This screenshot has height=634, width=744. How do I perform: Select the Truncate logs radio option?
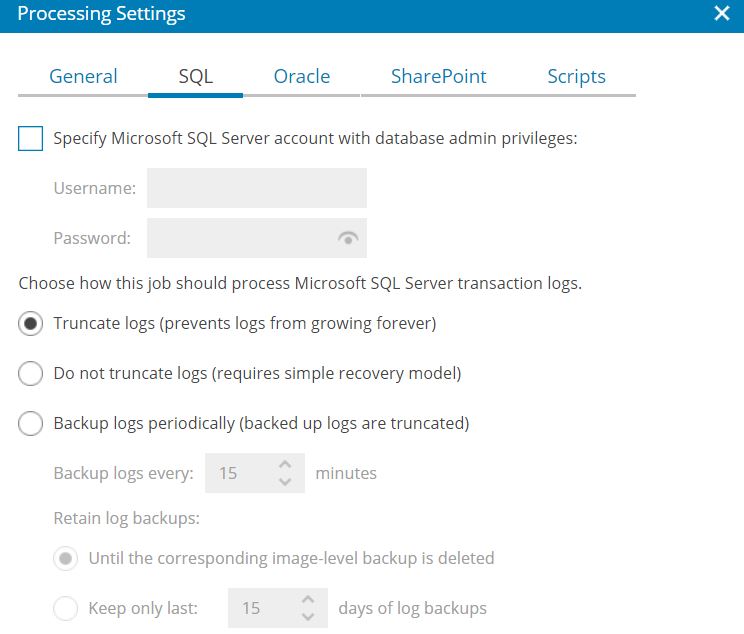click(30, 324)
